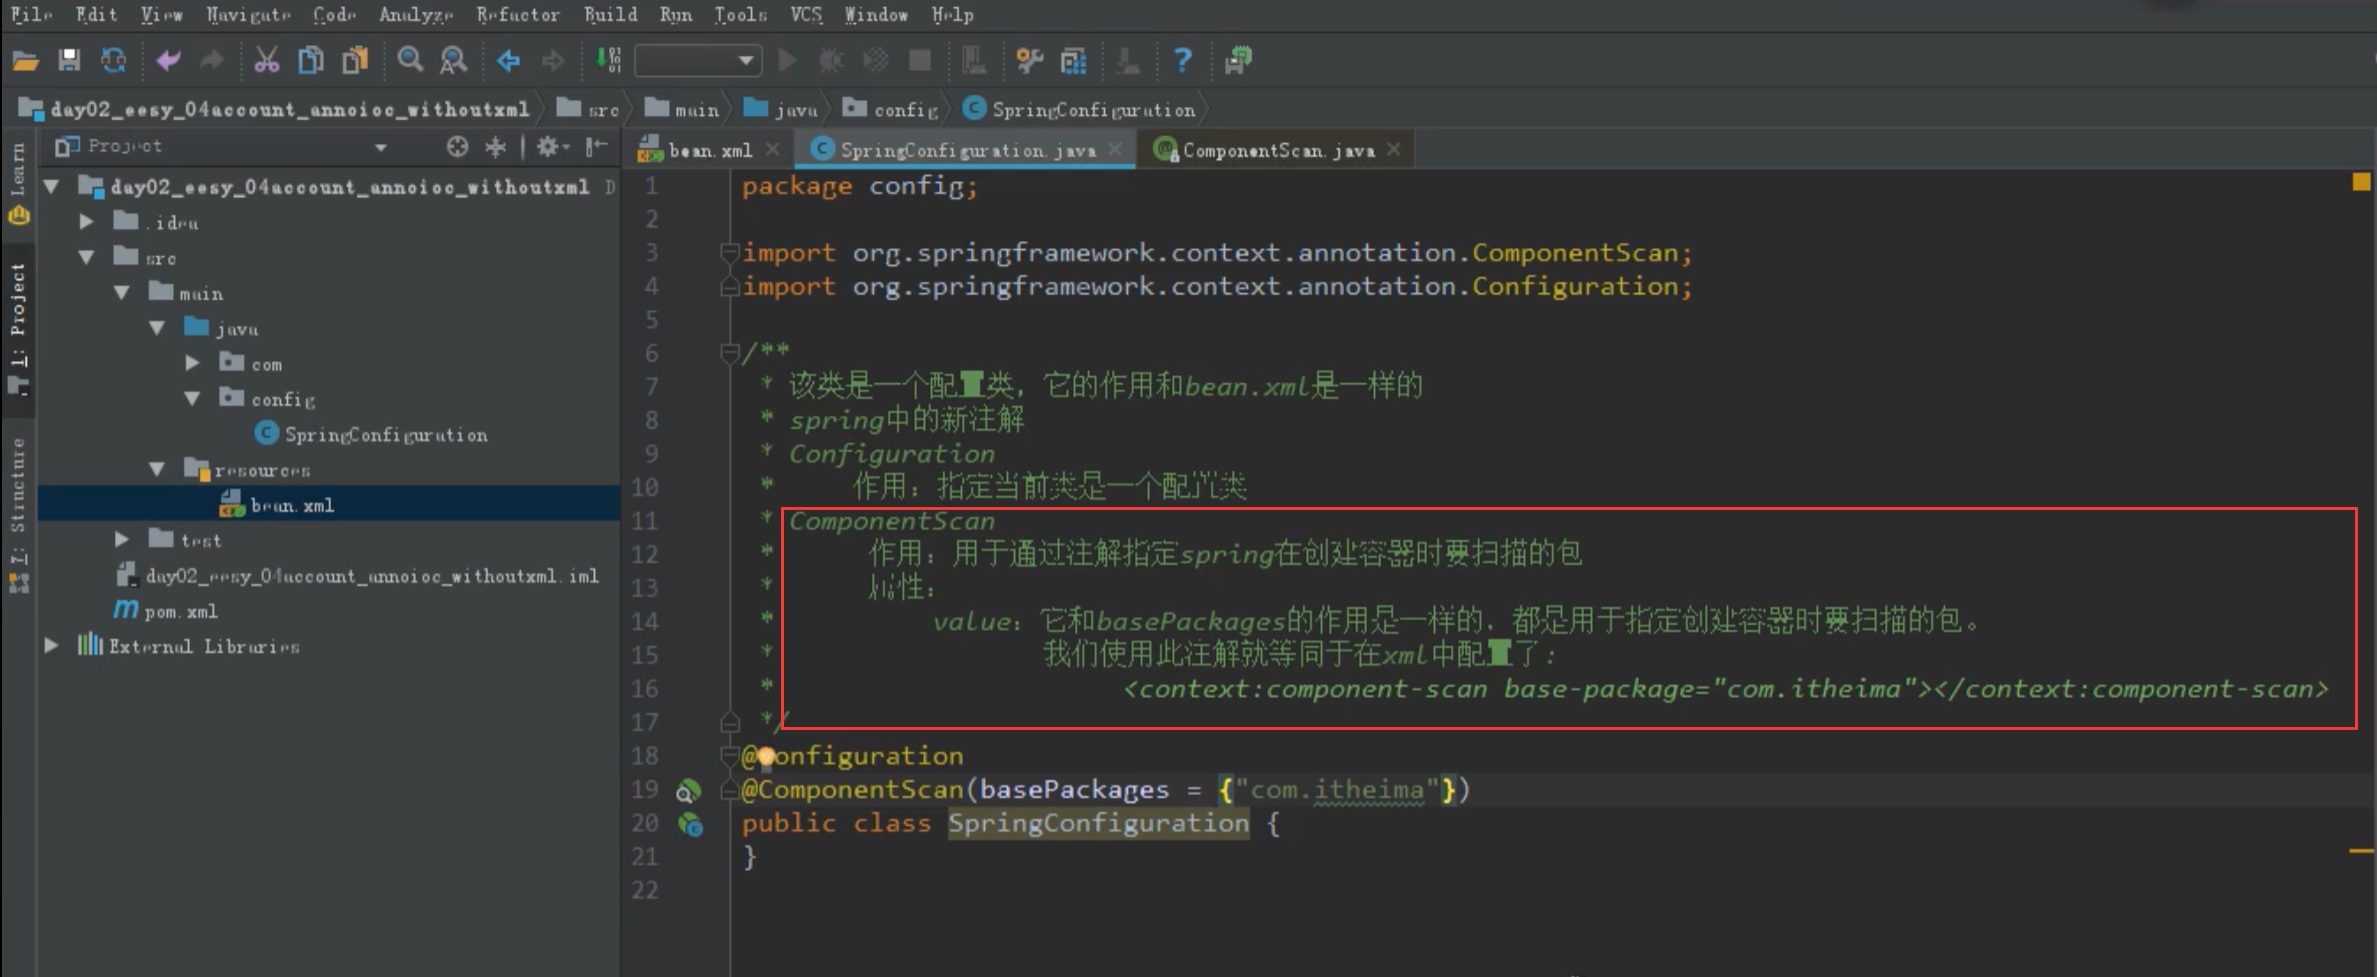
Task: Open the Analyze menu
Action: tap(415, 15)
